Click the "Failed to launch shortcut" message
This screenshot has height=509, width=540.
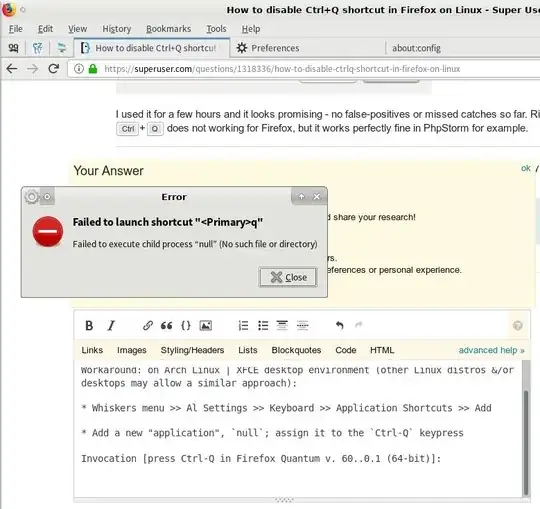click(x=168, y=222)
